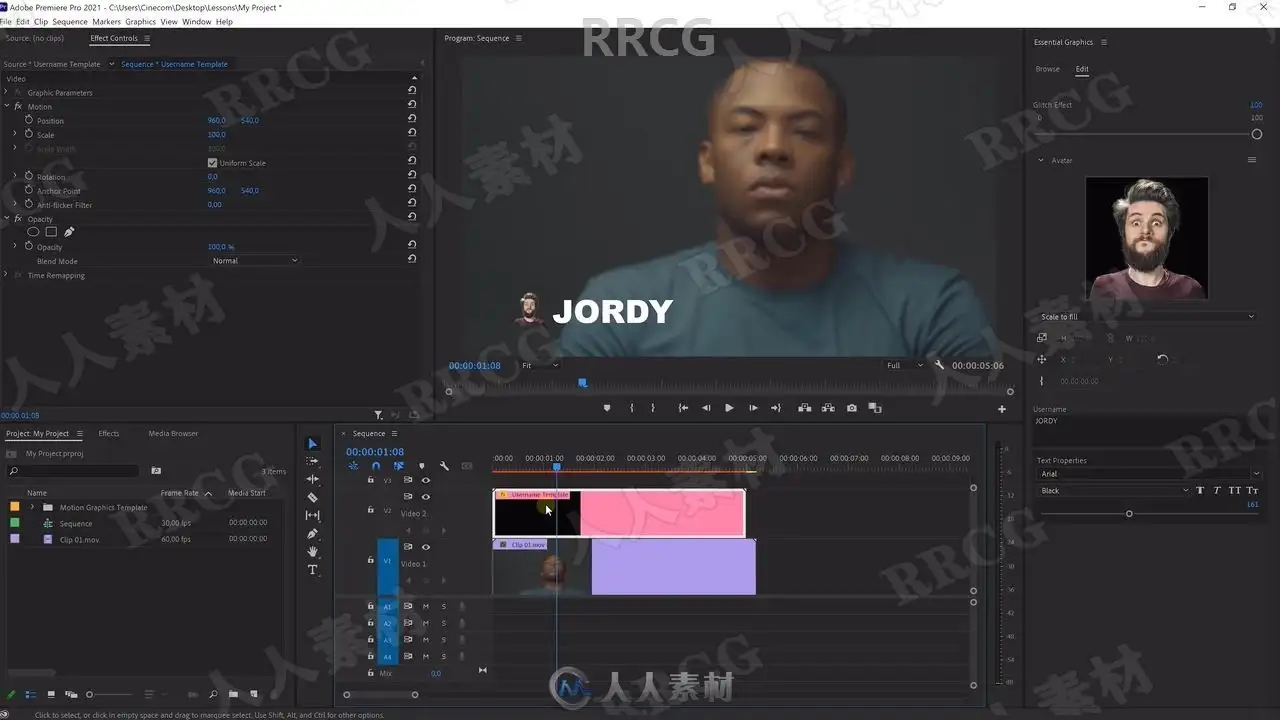Open the Fit zoom level dropdown

point(540,366)
